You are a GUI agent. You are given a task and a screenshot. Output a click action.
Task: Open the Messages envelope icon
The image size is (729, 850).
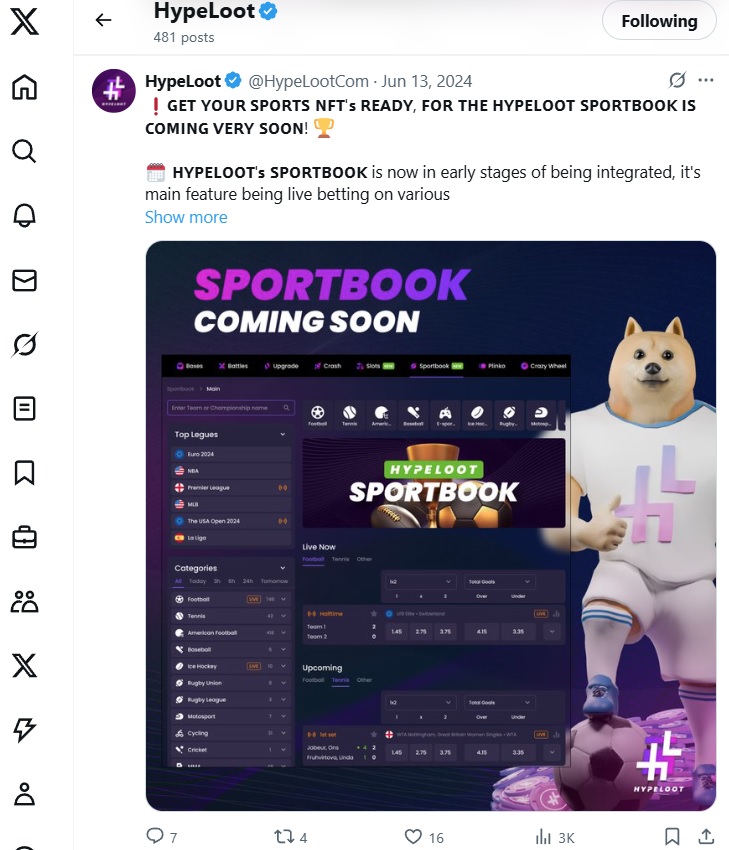point(24,280)
